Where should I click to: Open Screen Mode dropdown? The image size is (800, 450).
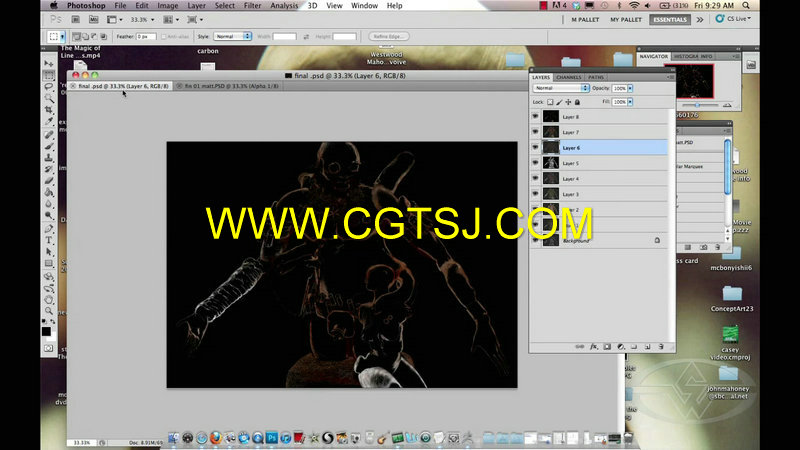(195, 19)
